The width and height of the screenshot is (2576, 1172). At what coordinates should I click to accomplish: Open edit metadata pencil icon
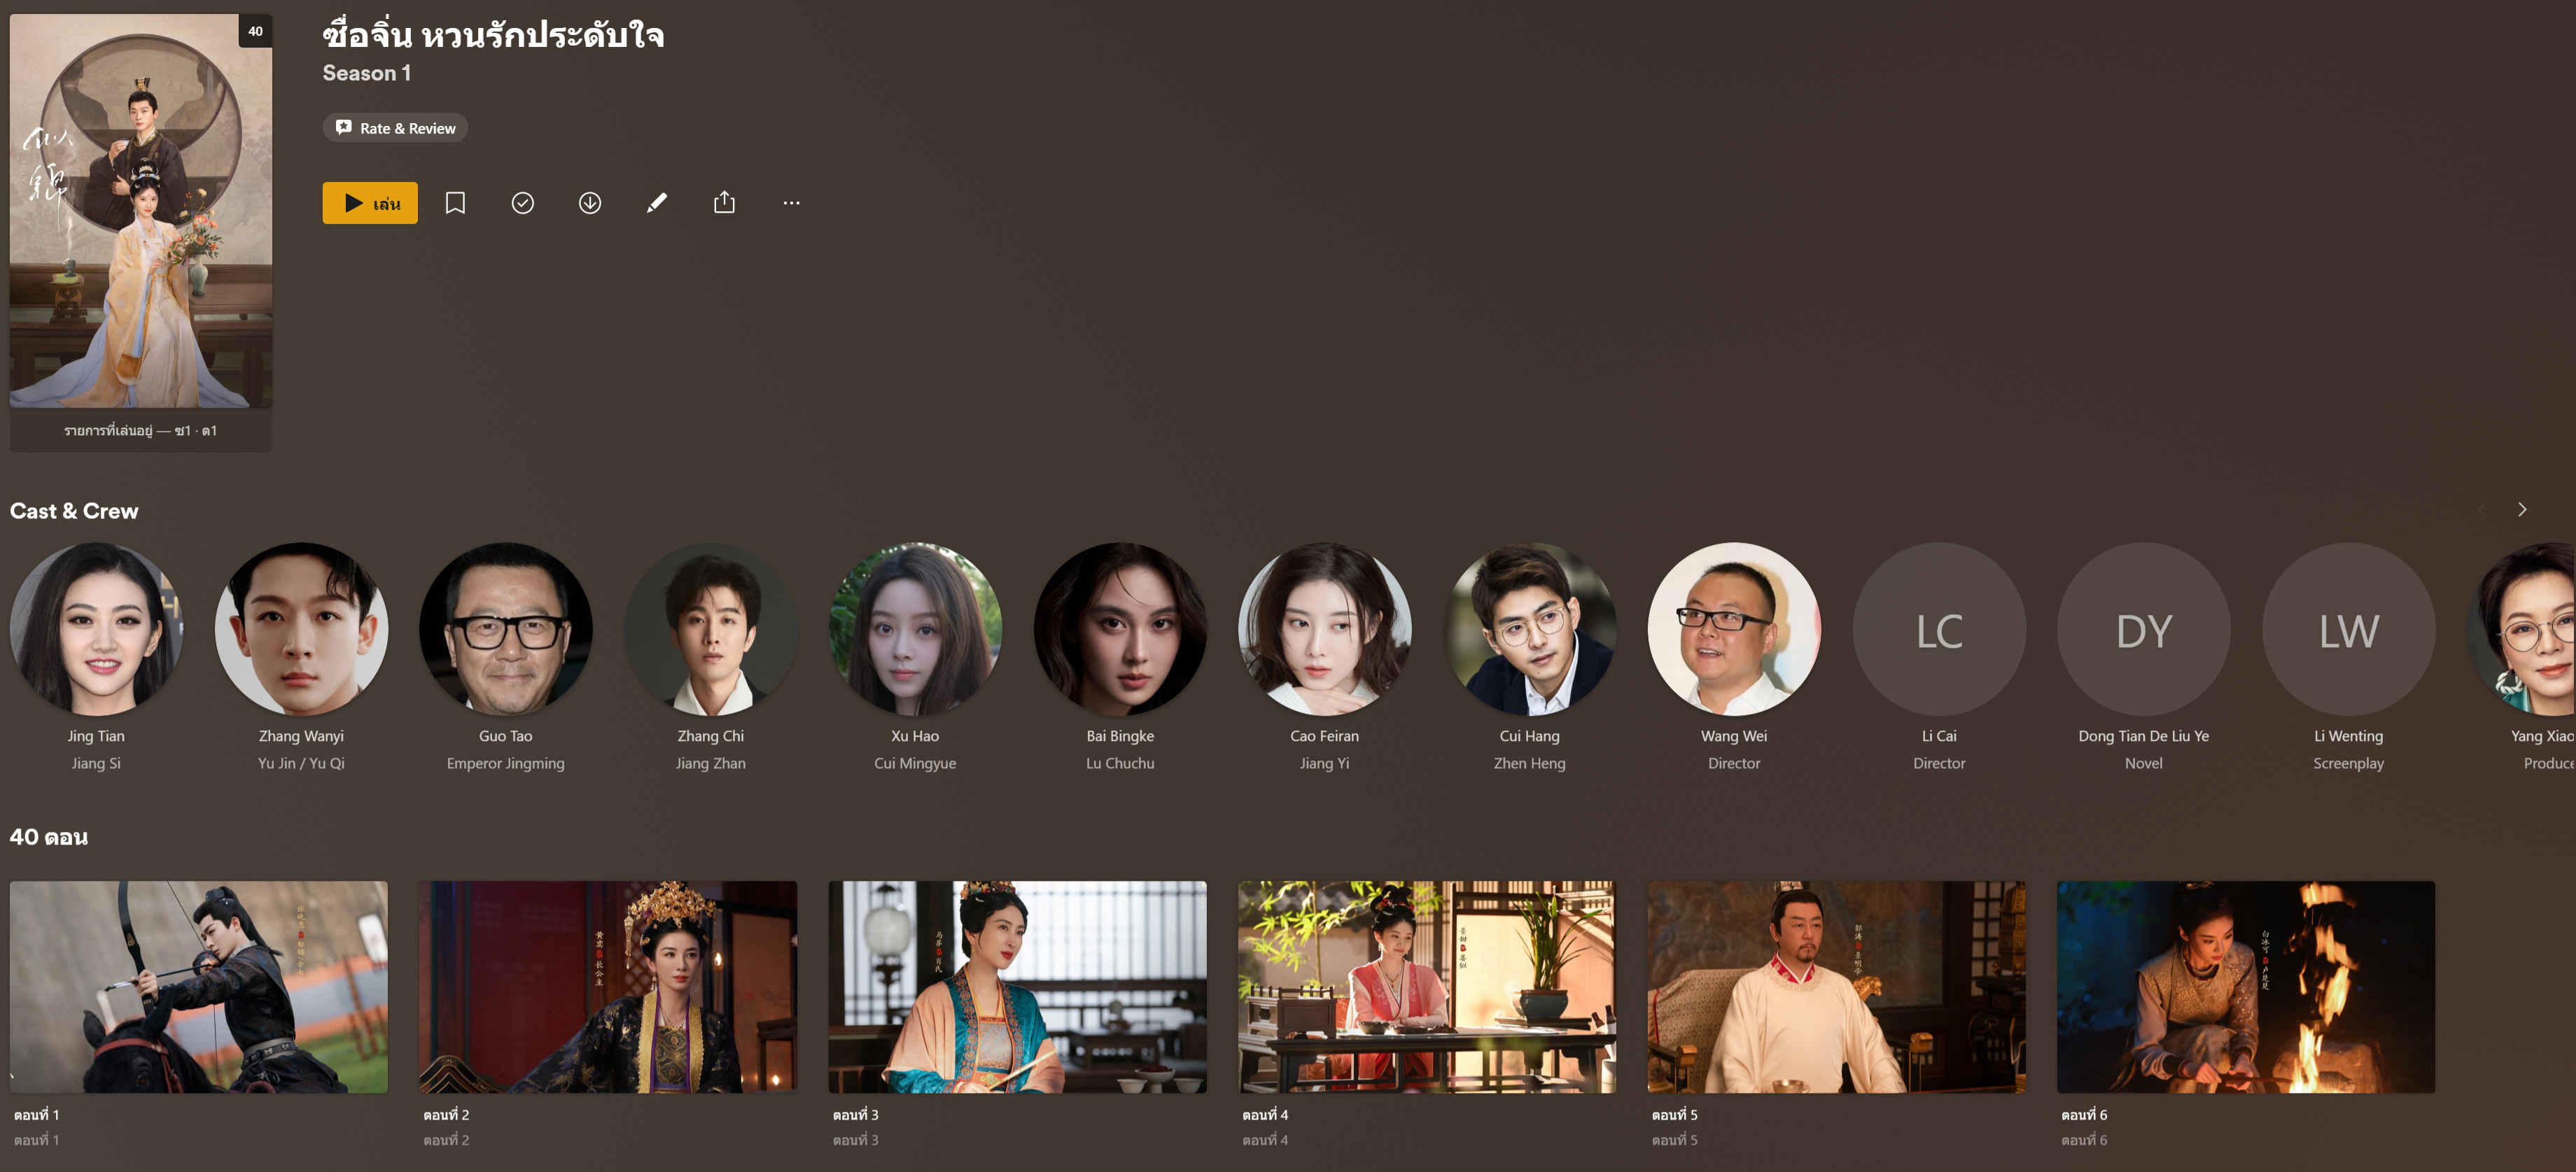point(657,203)
